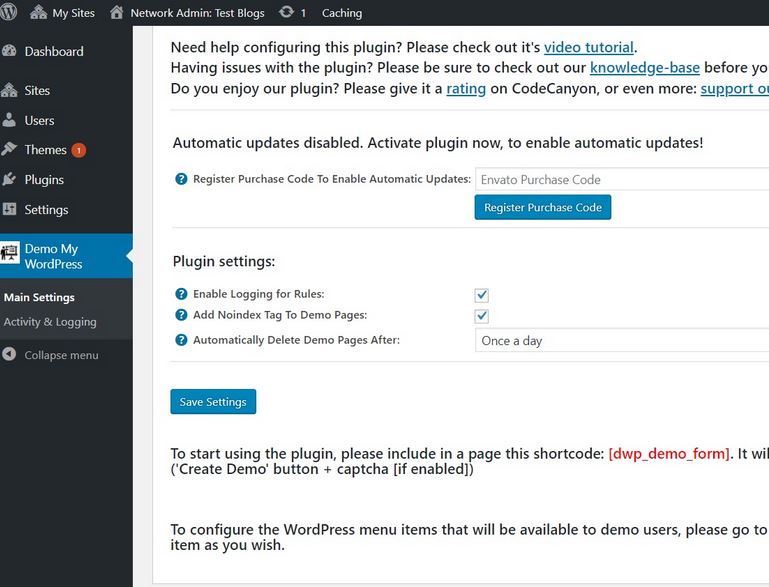Viewport: 769px width, 587px height.
Task: Open the 'Once a day' deletion interval dropdown
Action: point(622,340)
